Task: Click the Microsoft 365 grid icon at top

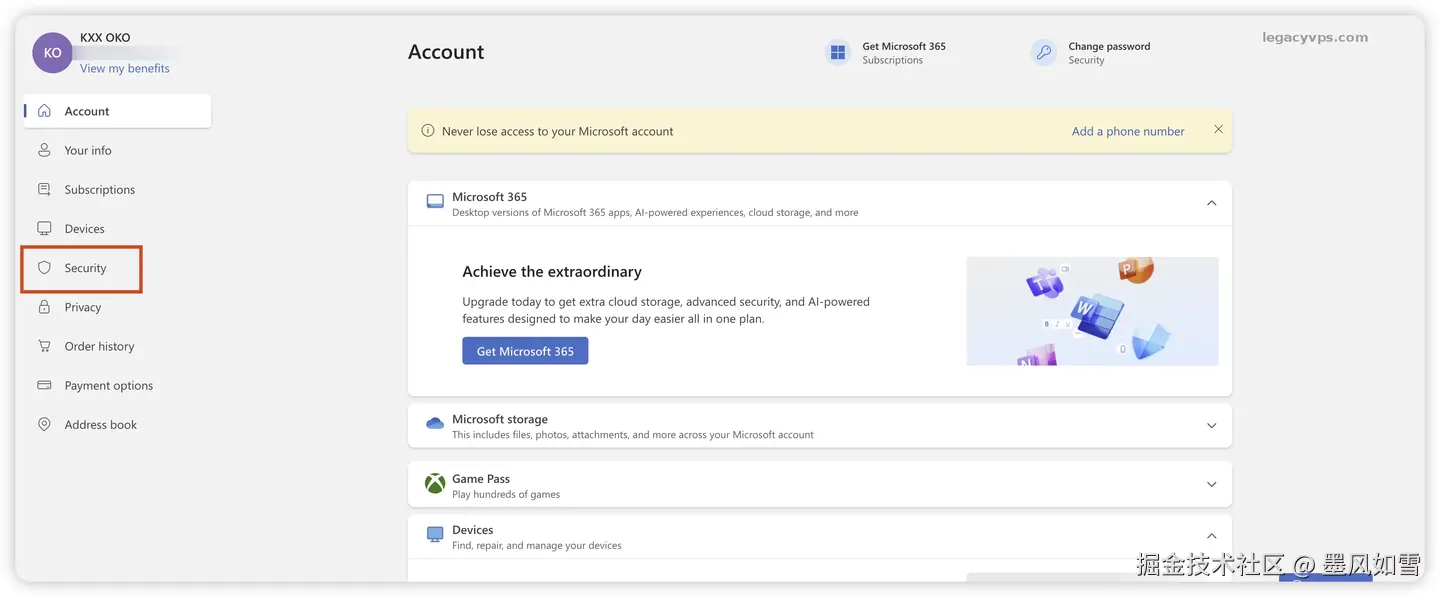Action: pos(837,53)
